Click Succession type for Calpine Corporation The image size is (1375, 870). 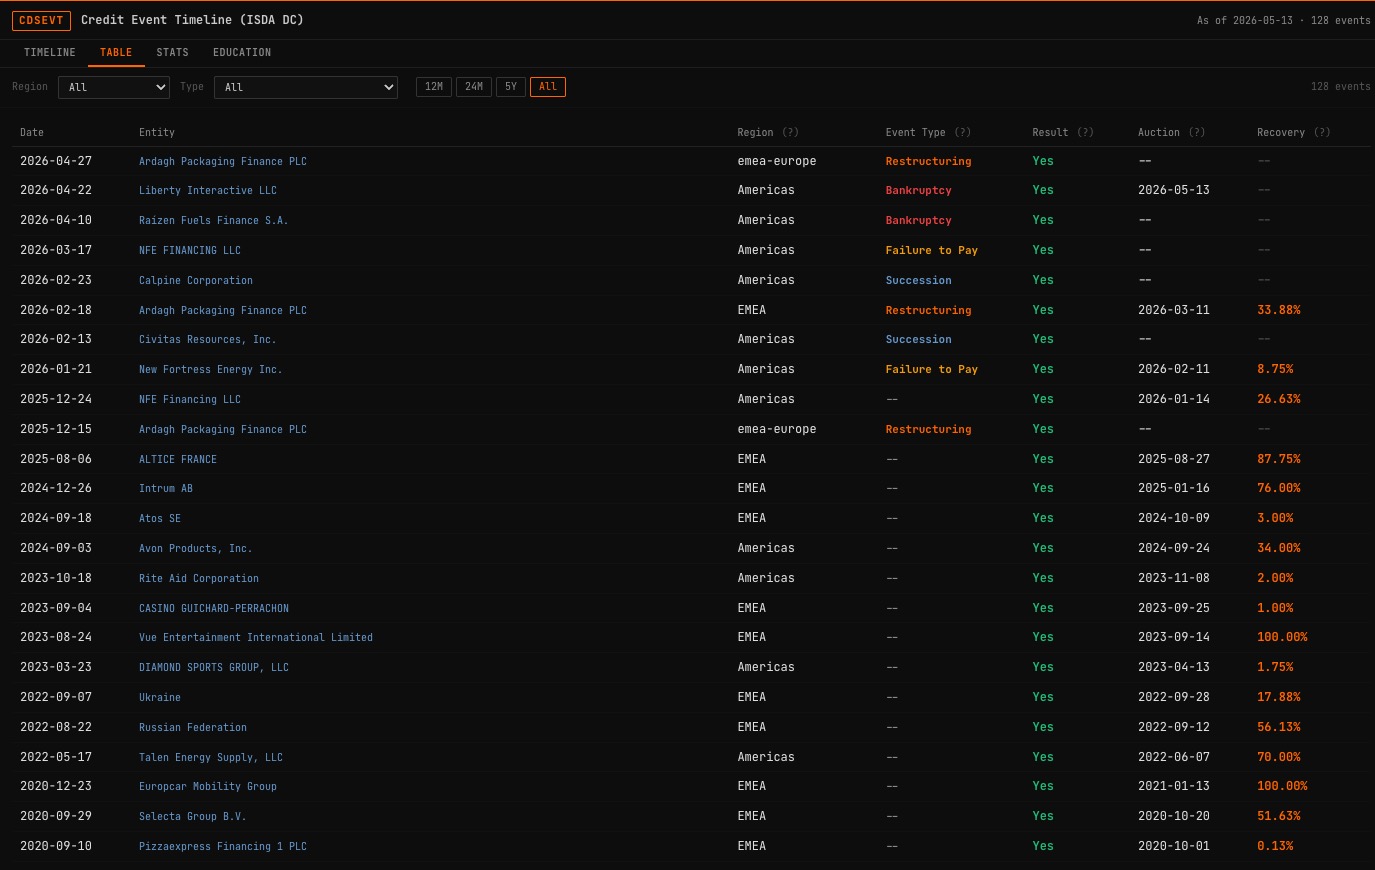point(919,280)
